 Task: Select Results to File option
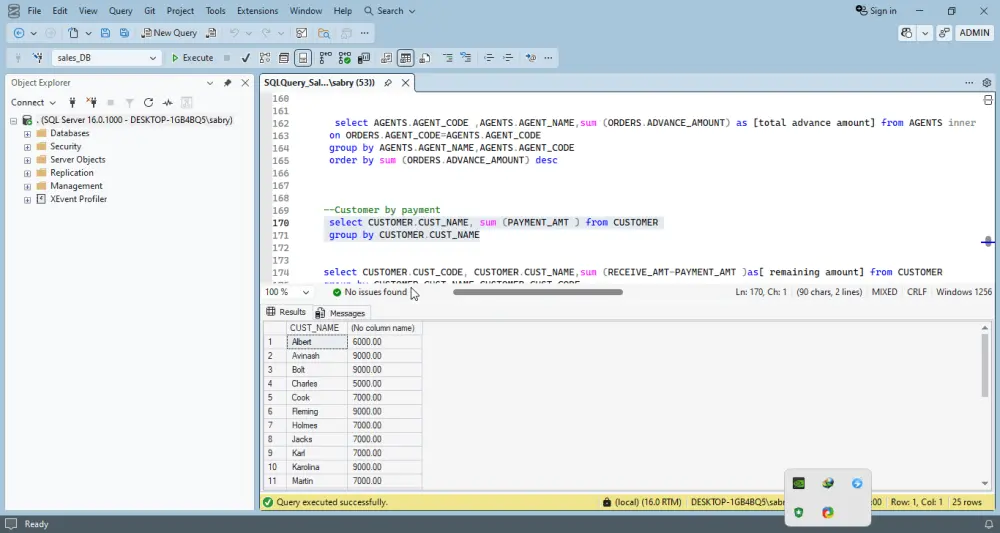[x=425, y=58]
